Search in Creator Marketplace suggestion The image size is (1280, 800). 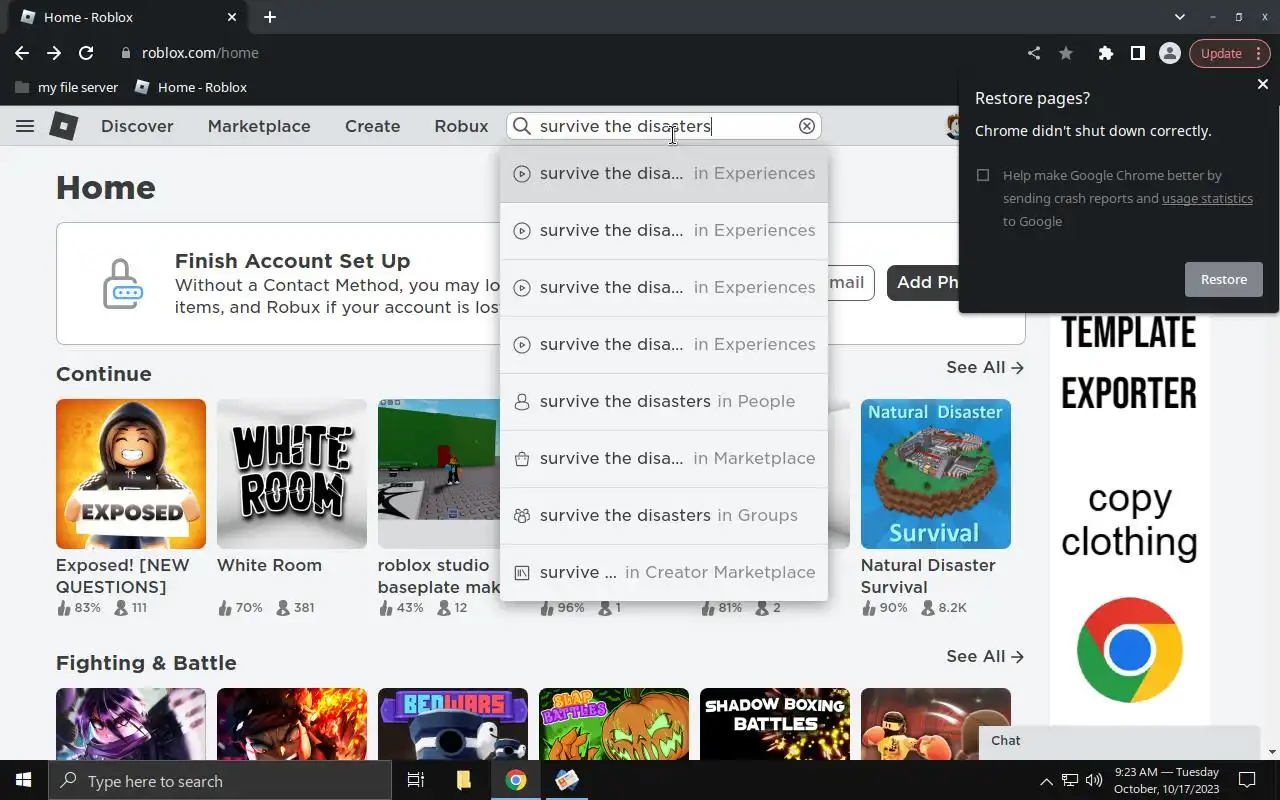pos(664,573)
